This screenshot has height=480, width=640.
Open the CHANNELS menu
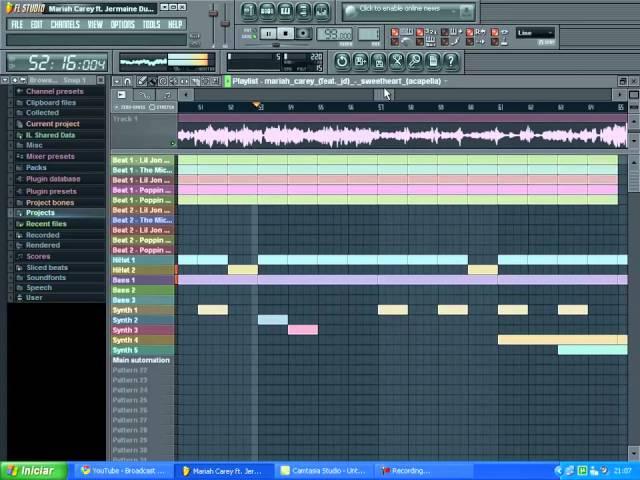coord(64,24)
